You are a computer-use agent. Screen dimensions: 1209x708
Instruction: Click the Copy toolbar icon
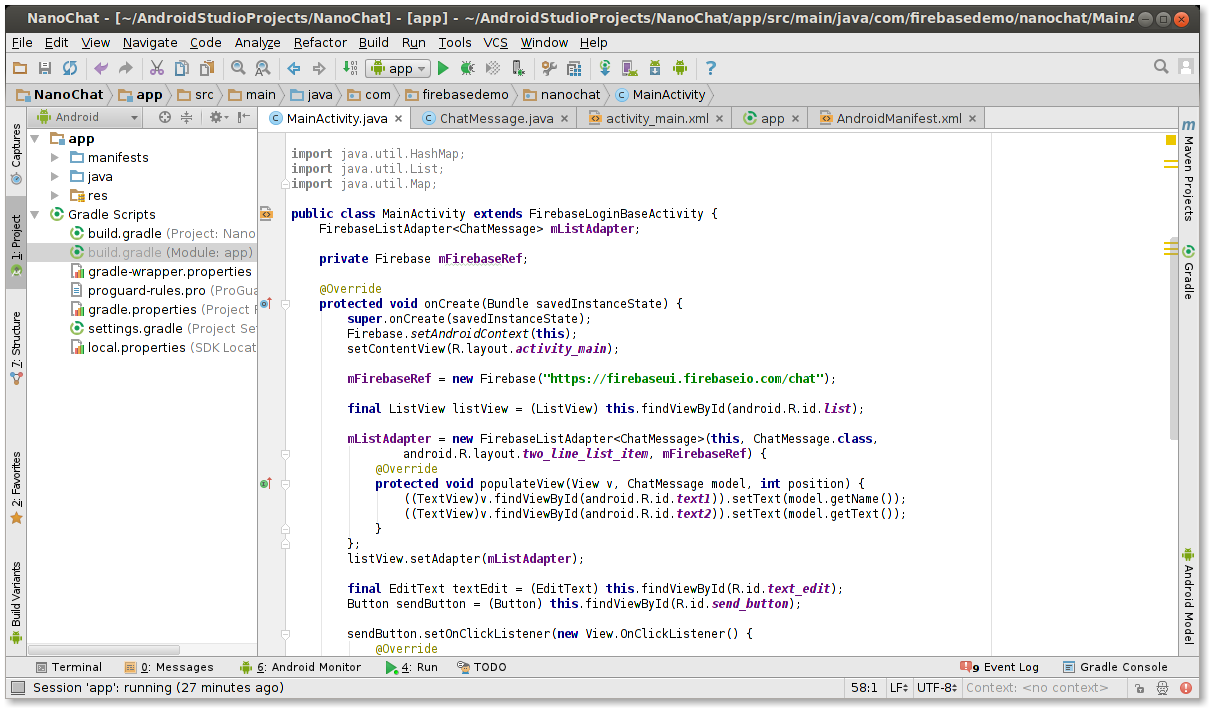tap(181, 68)
